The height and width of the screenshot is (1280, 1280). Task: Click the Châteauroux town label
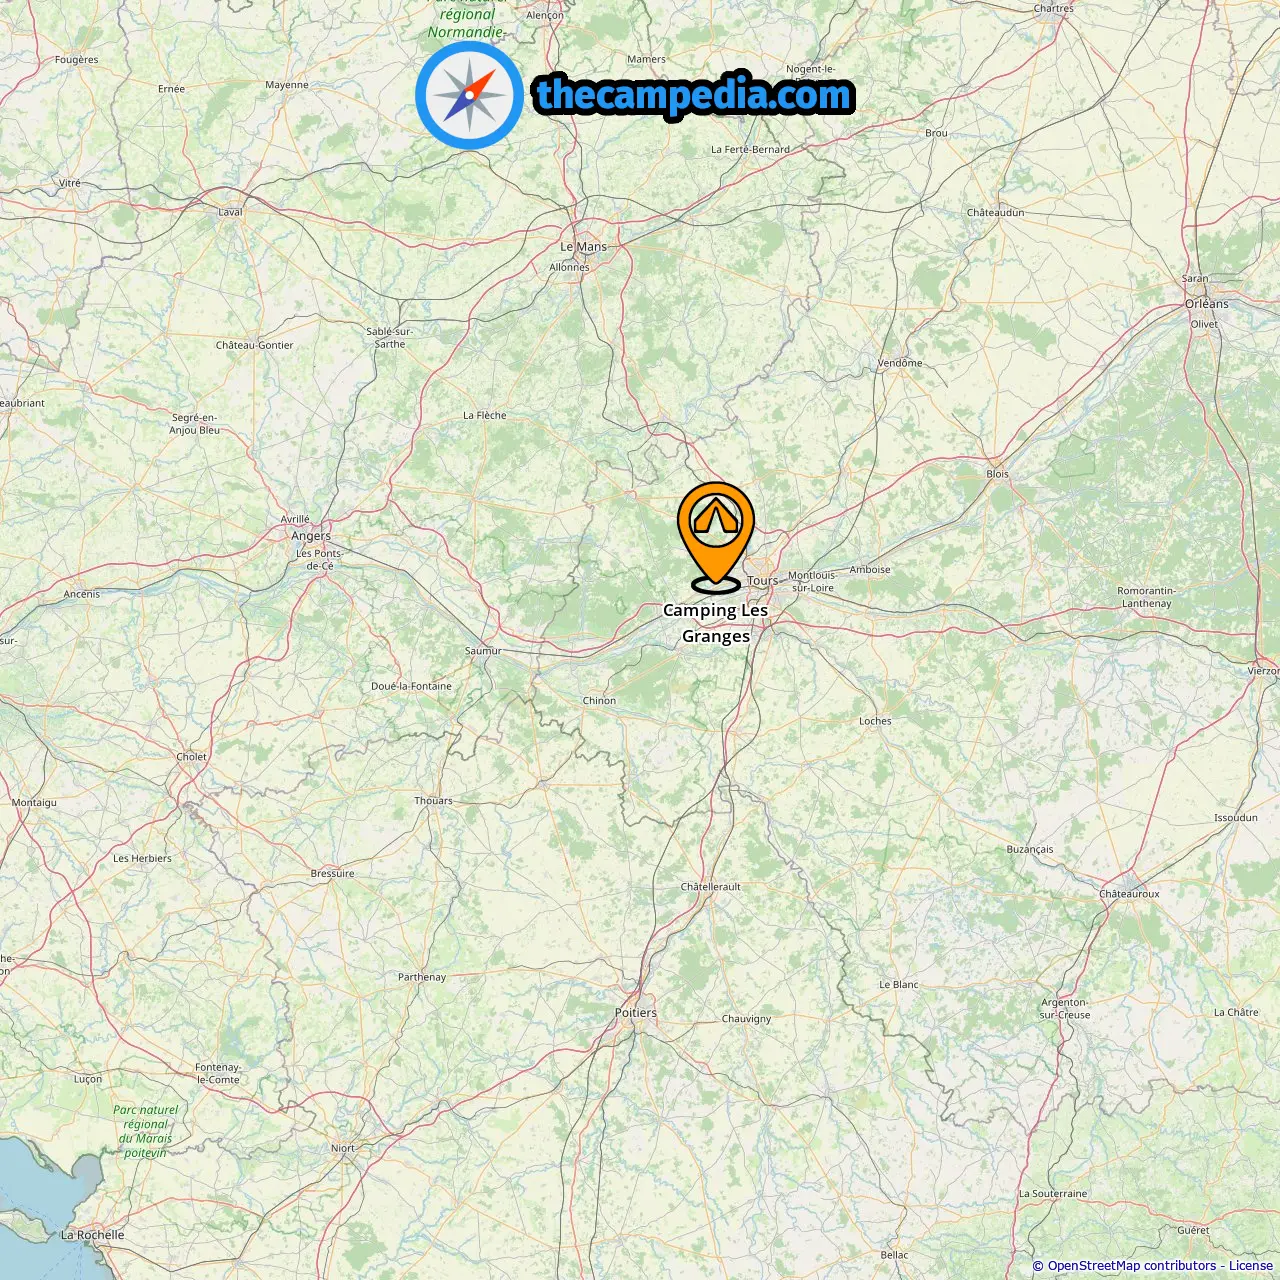(1130, 894)
